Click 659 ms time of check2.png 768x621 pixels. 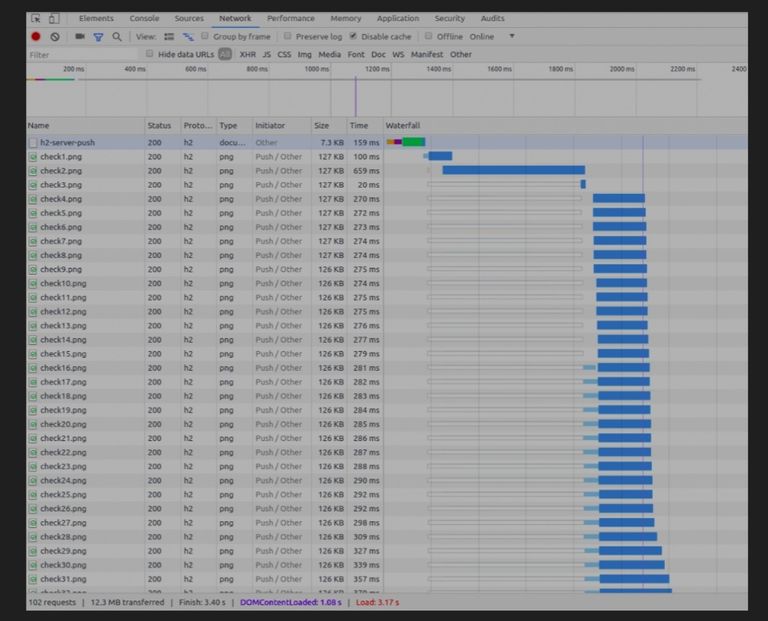point(366,171)
